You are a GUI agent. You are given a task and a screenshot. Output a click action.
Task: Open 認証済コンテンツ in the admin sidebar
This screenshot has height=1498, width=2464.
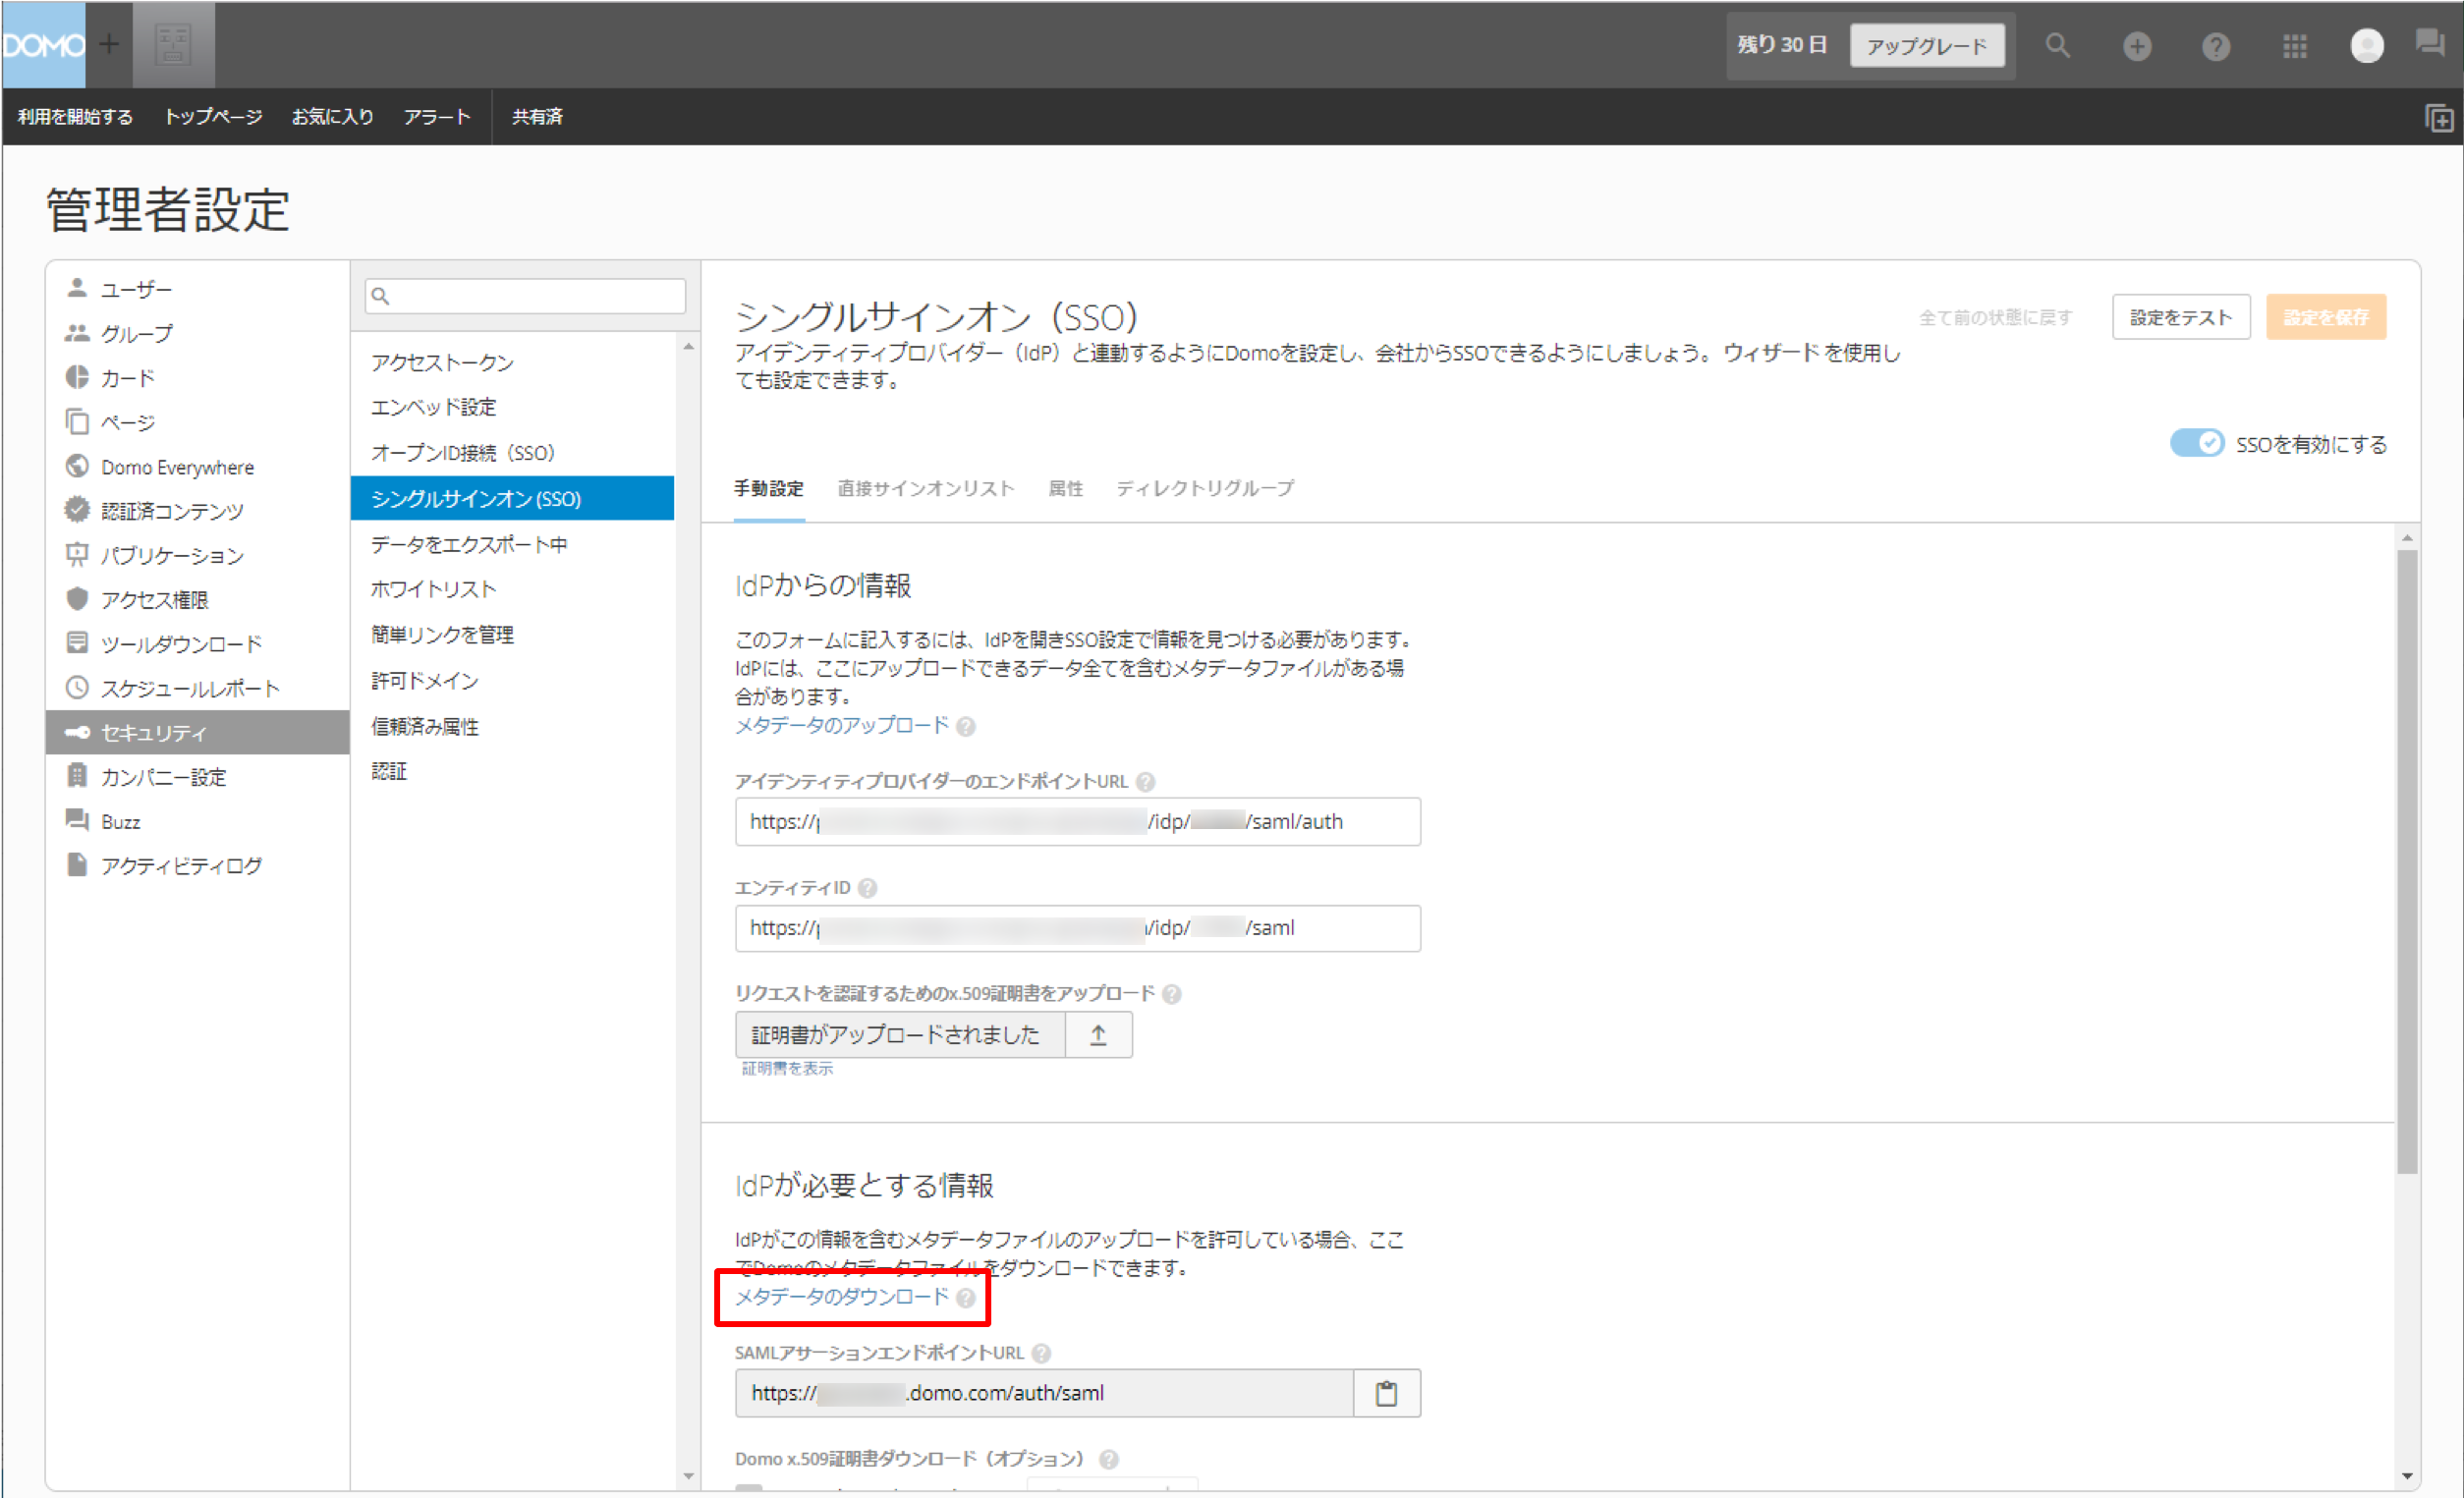point(198,511)
